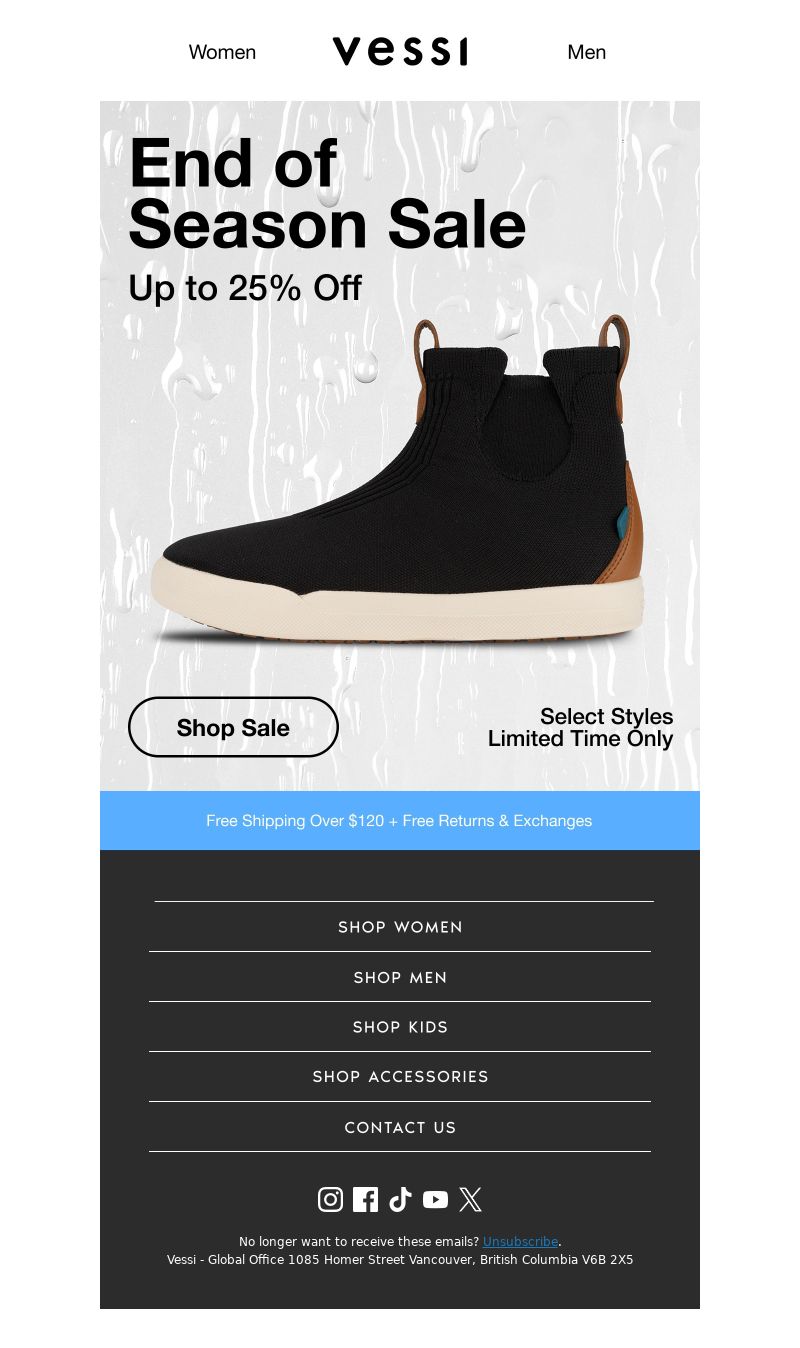The width and height of the screenshot is (800, 1348).
Task: Click the Shop Sale button
Action: tap(233, 727)
